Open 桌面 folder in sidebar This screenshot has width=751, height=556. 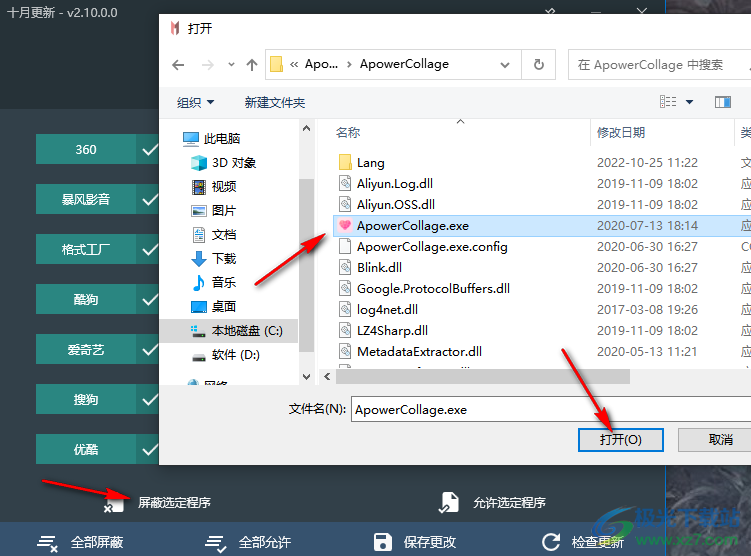(214, 306)
